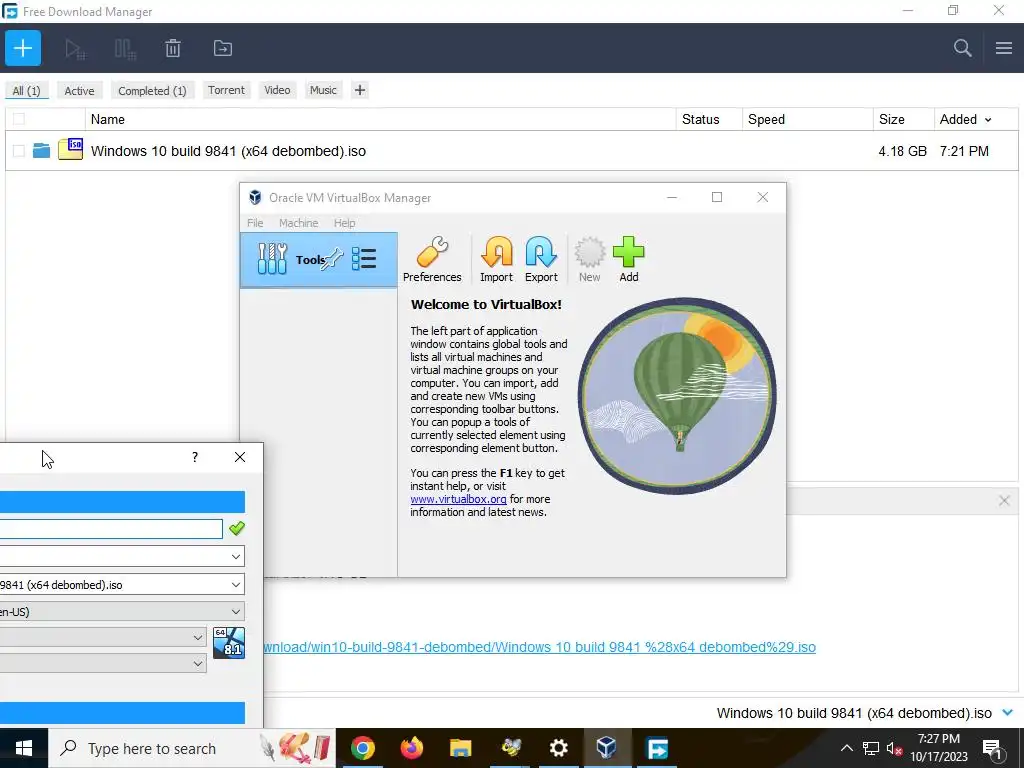Viewport: 1024px width, 768px height.
Task: Click the taskbar search box Type here to search
Action: [x=191, y=748]
